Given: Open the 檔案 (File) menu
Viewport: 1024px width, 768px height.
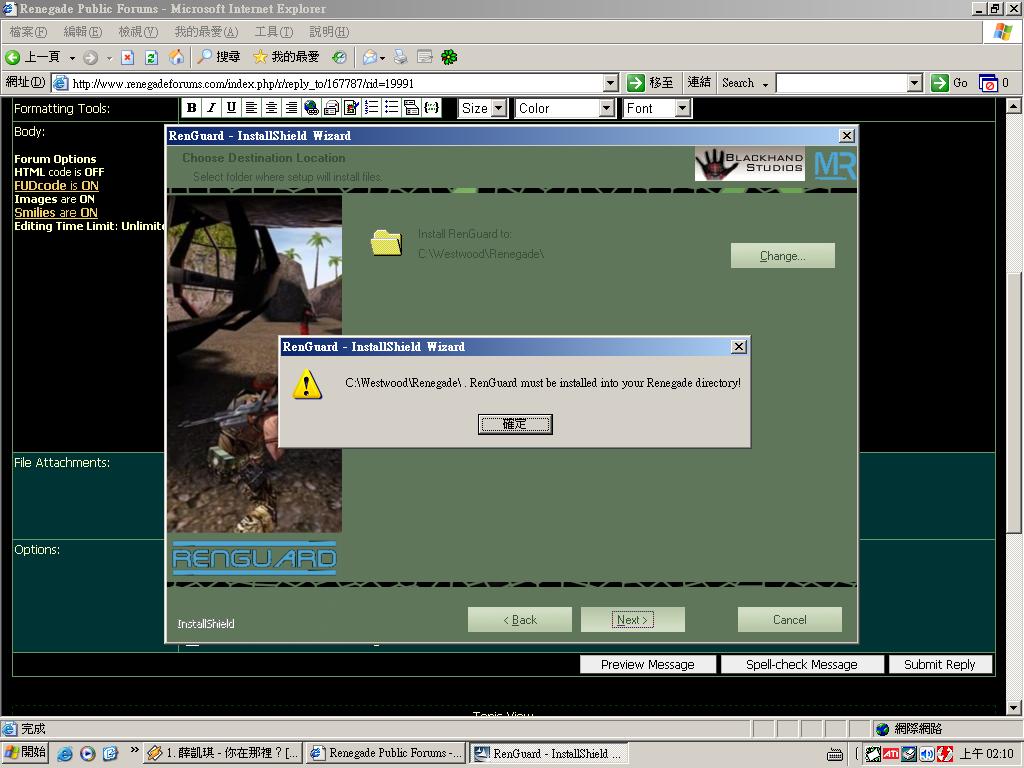Looking at the screenshot, I should tap(28, 32).
